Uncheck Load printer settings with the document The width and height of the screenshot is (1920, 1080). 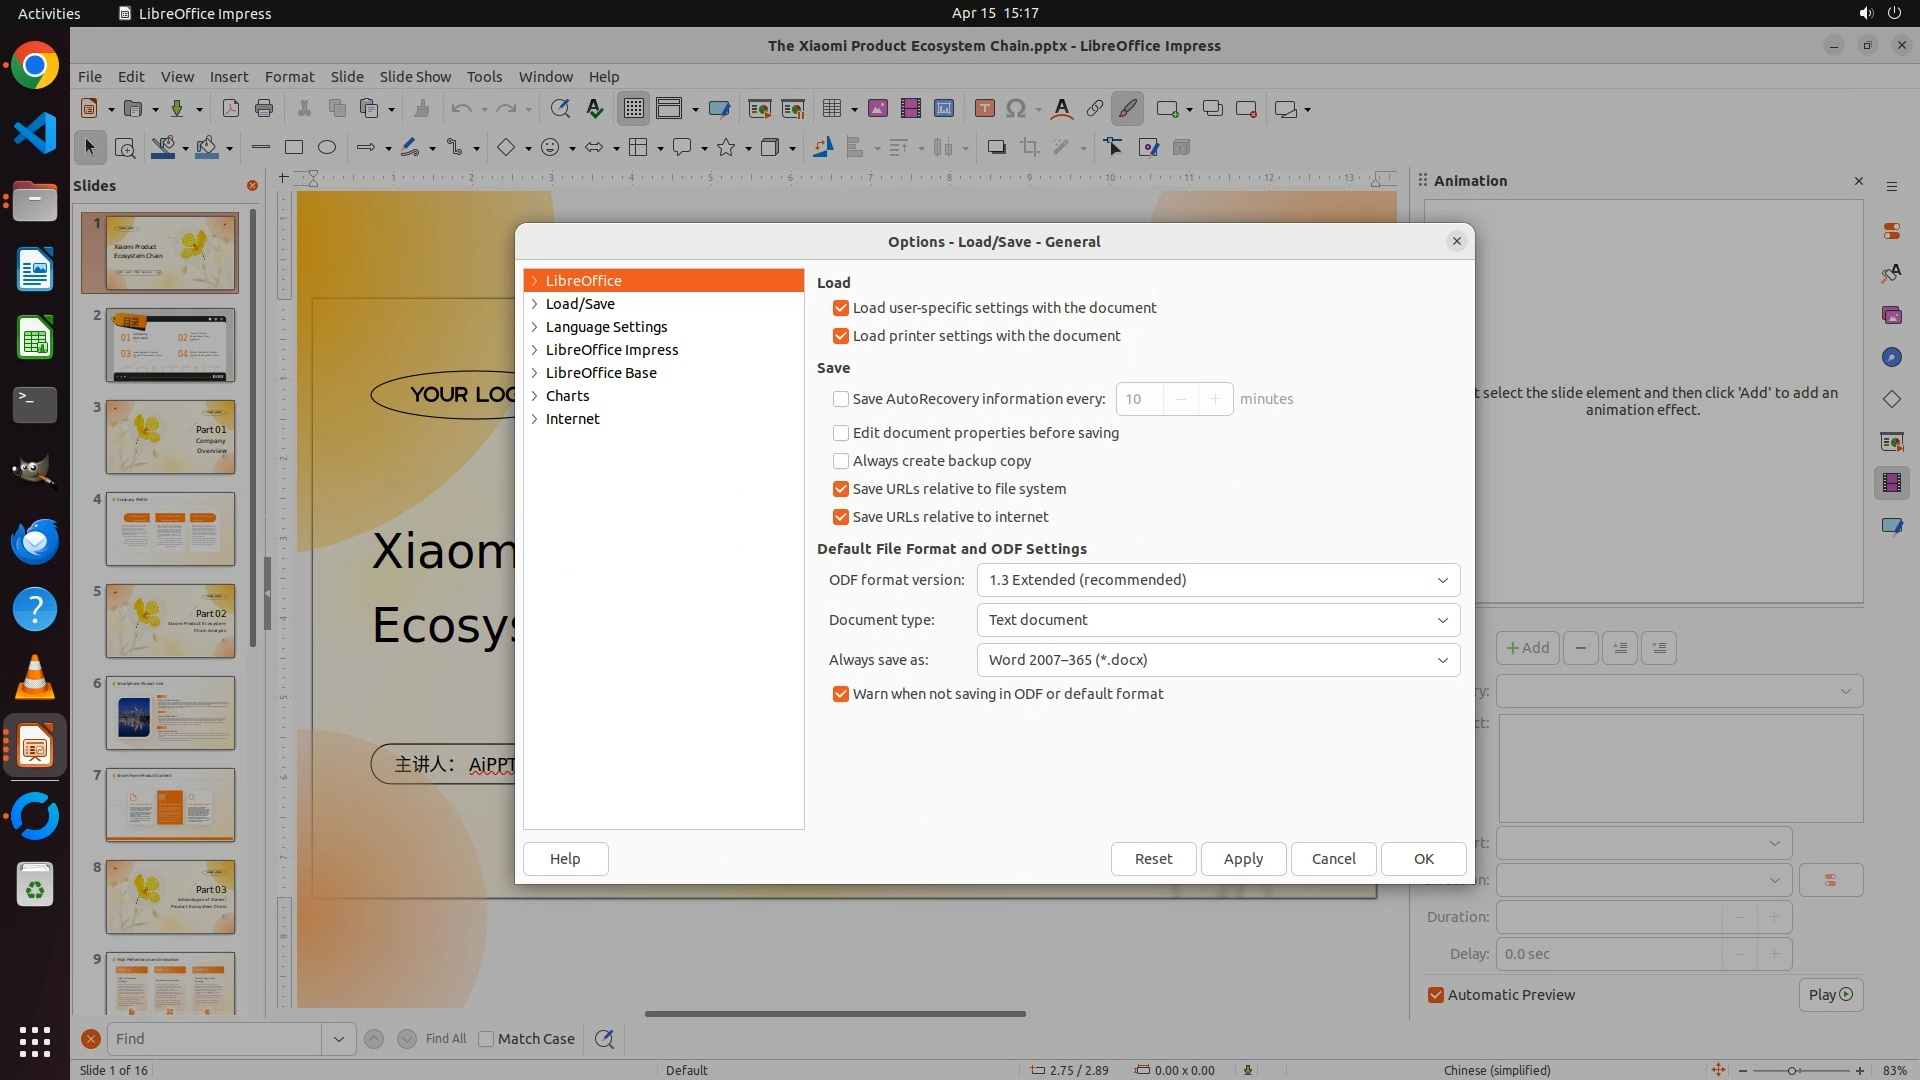point(841,336)
